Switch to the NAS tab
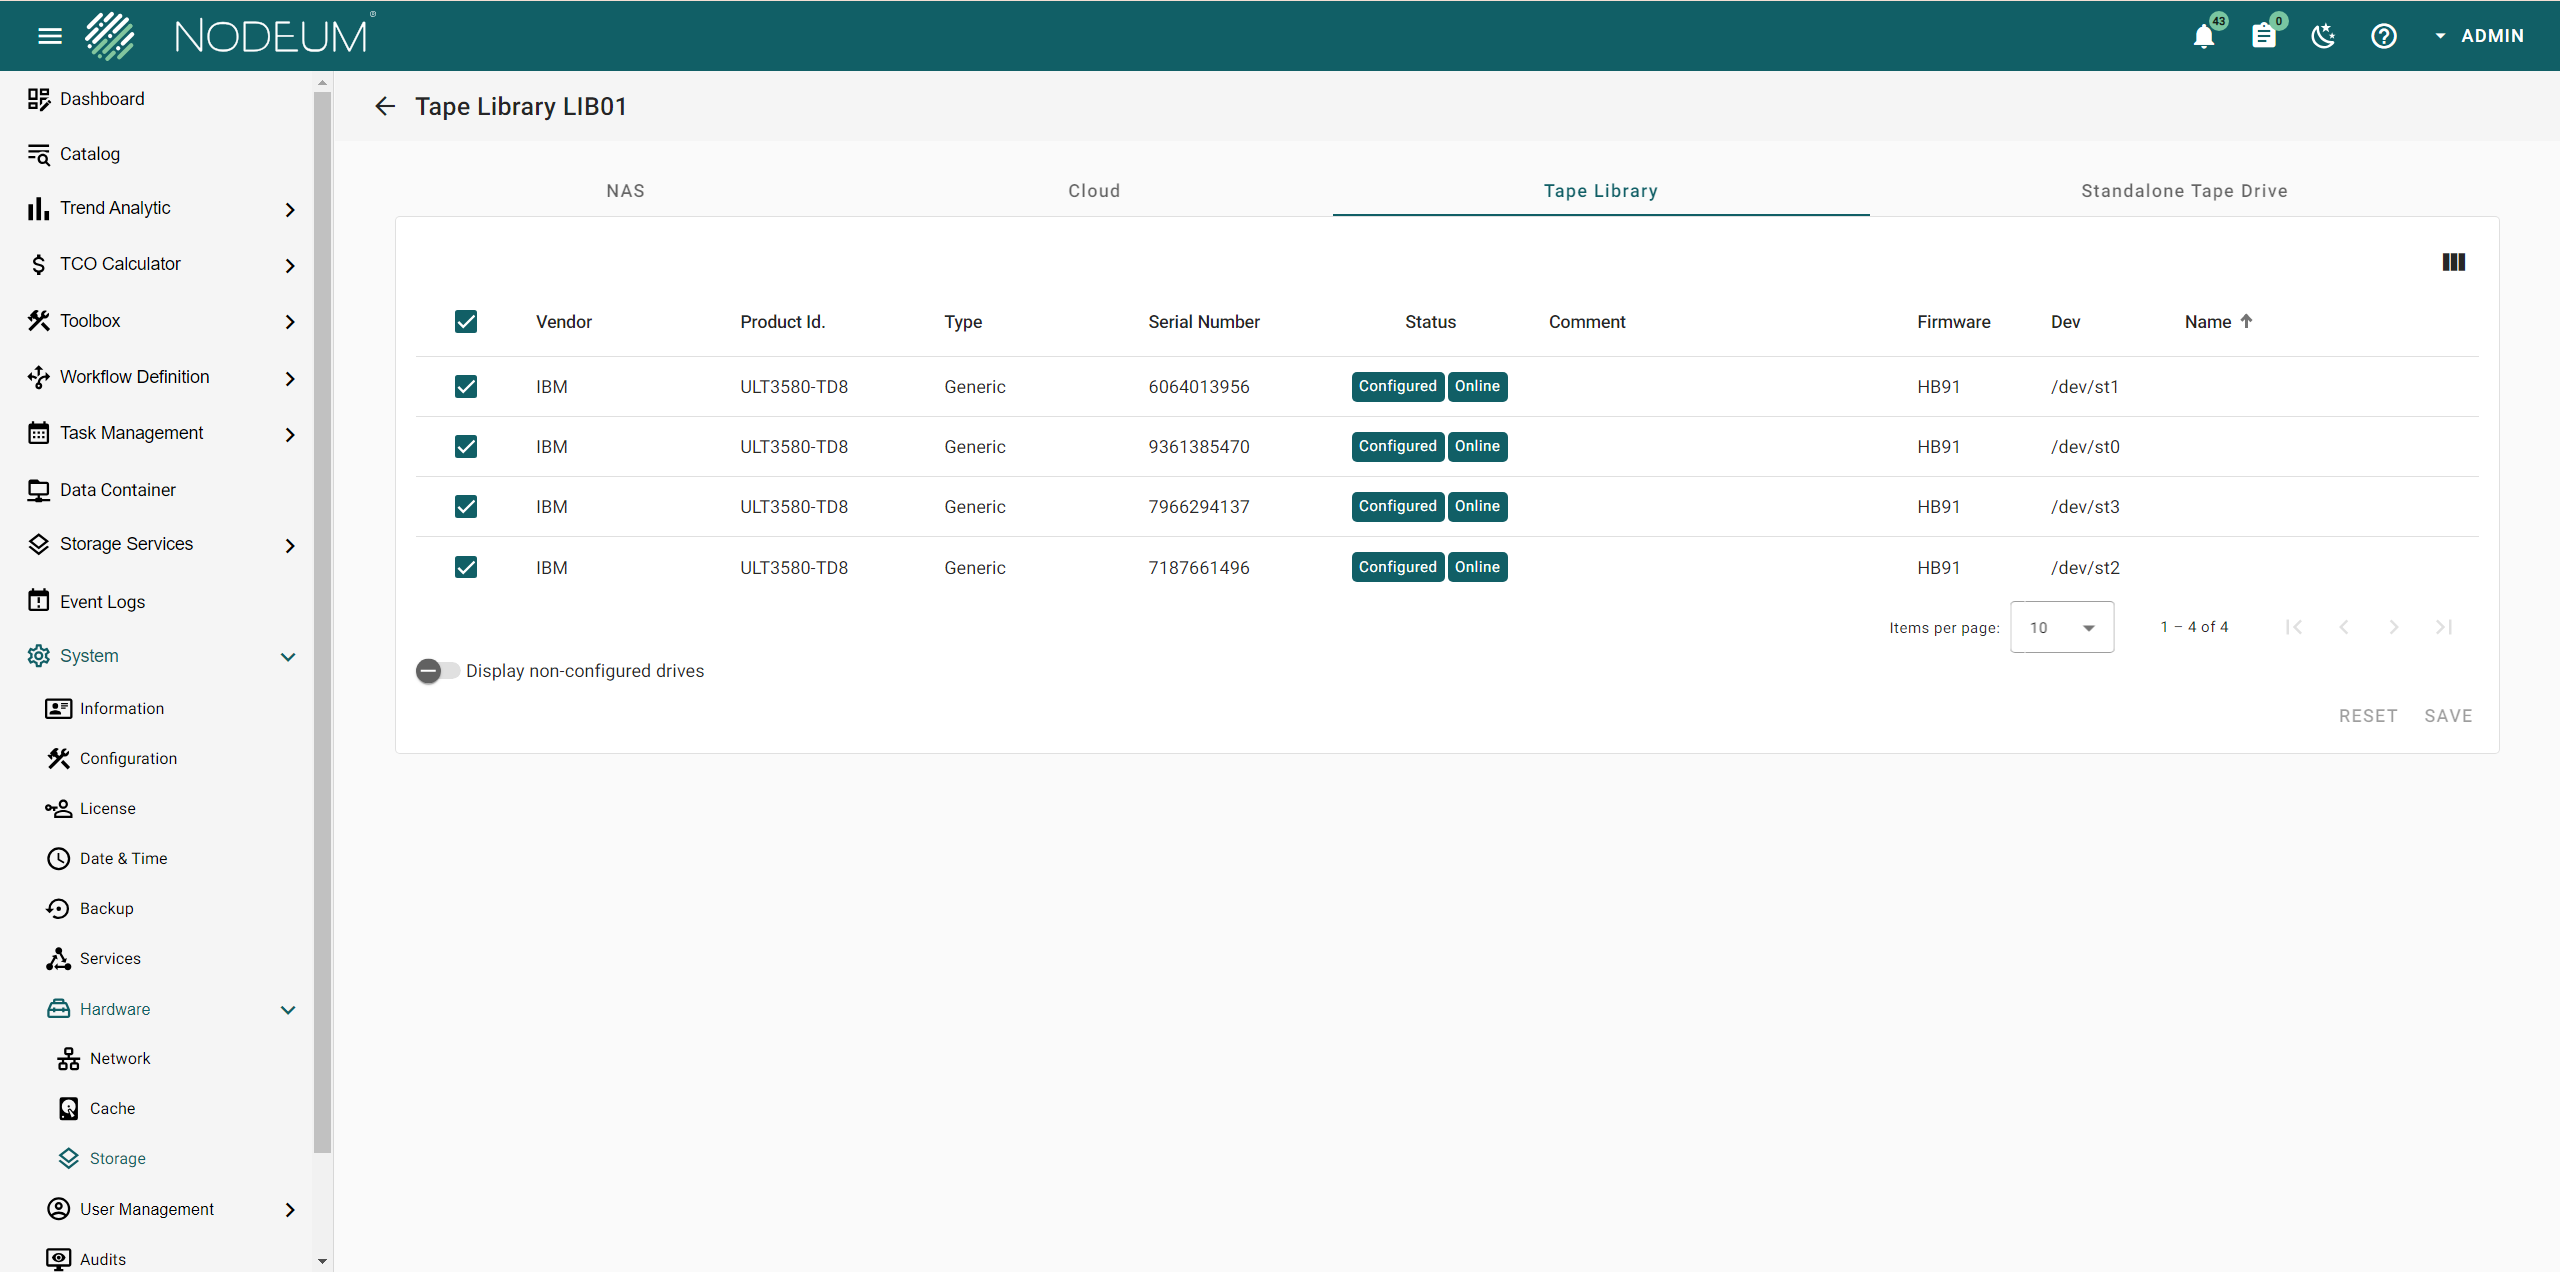 pos(625,191)
